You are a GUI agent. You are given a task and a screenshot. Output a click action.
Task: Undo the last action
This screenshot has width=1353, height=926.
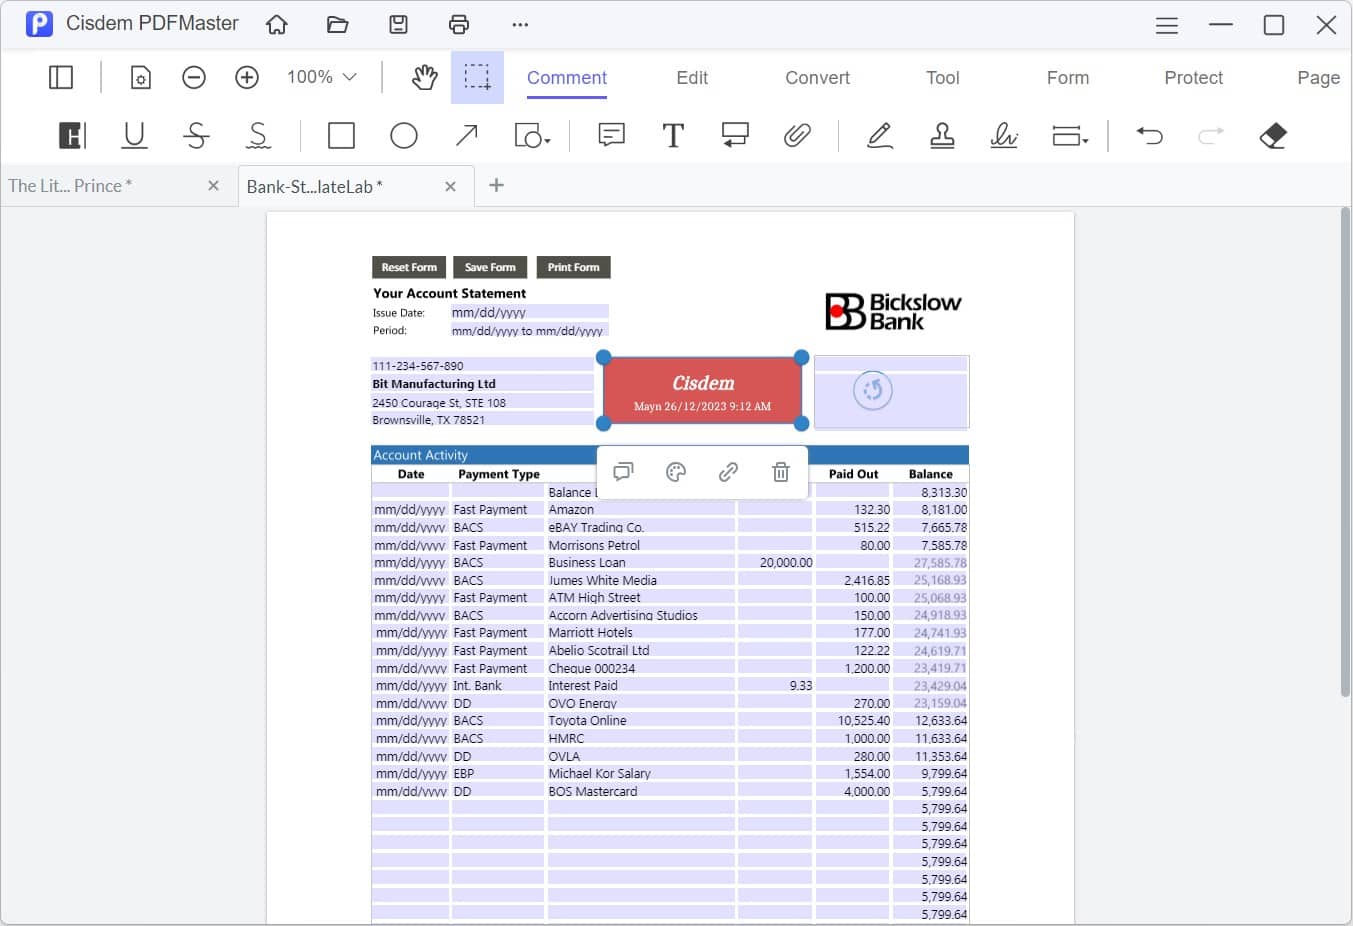tap(1150, 135)
